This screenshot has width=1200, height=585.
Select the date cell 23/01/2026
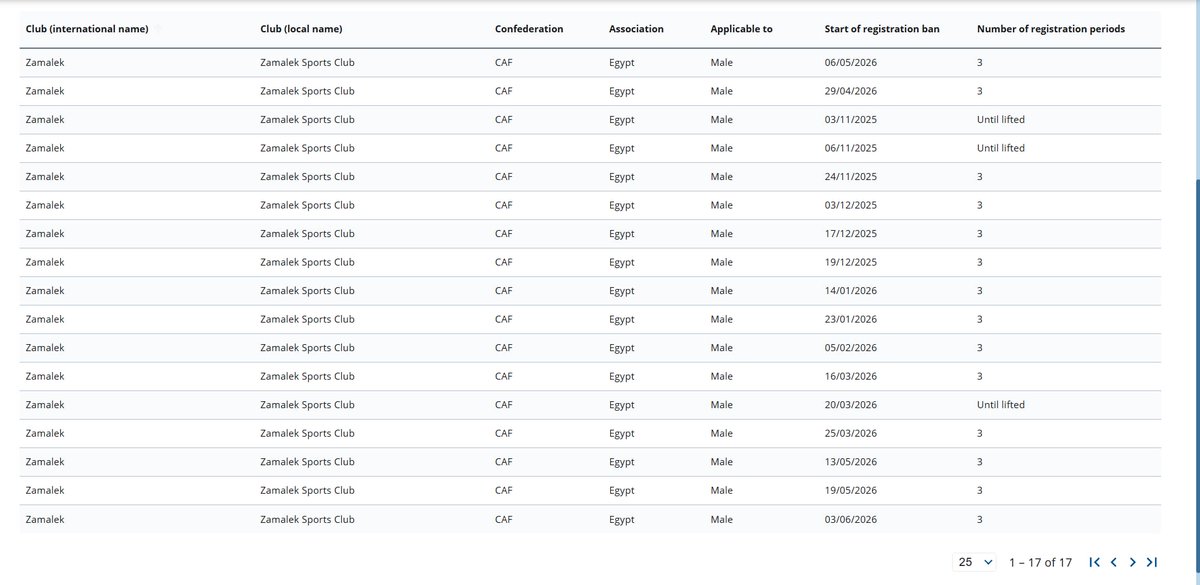point(851,319)
